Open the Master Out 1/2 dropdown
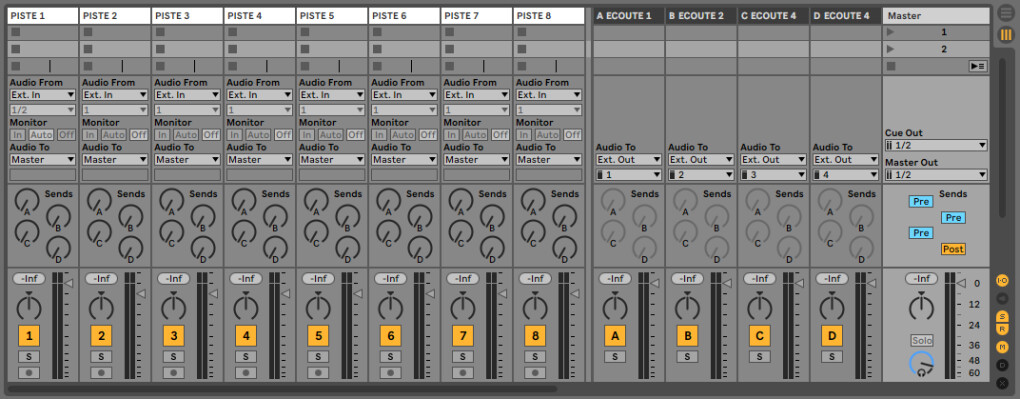This screenshot has width=1020, height=399. (936, 175)
